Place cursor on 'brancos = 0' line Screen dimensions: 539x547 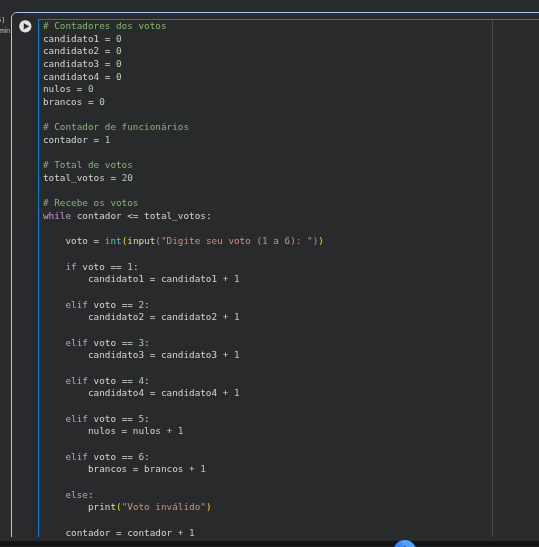[x=74, y=102]
